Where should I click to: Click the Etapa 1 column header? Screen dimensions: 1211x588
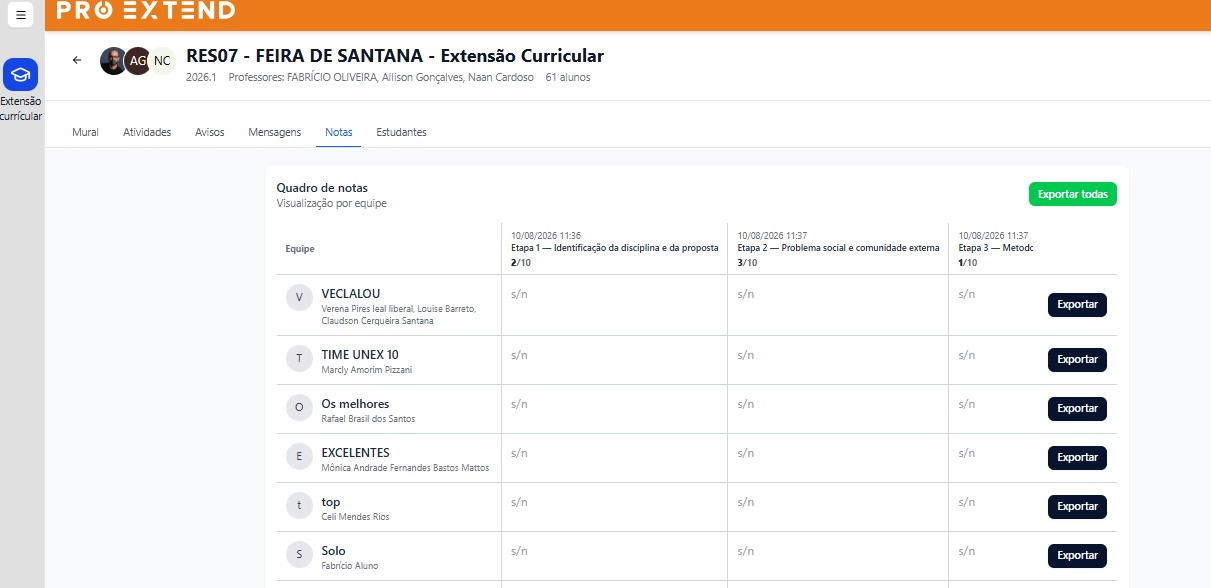click(x=614, y=248)
